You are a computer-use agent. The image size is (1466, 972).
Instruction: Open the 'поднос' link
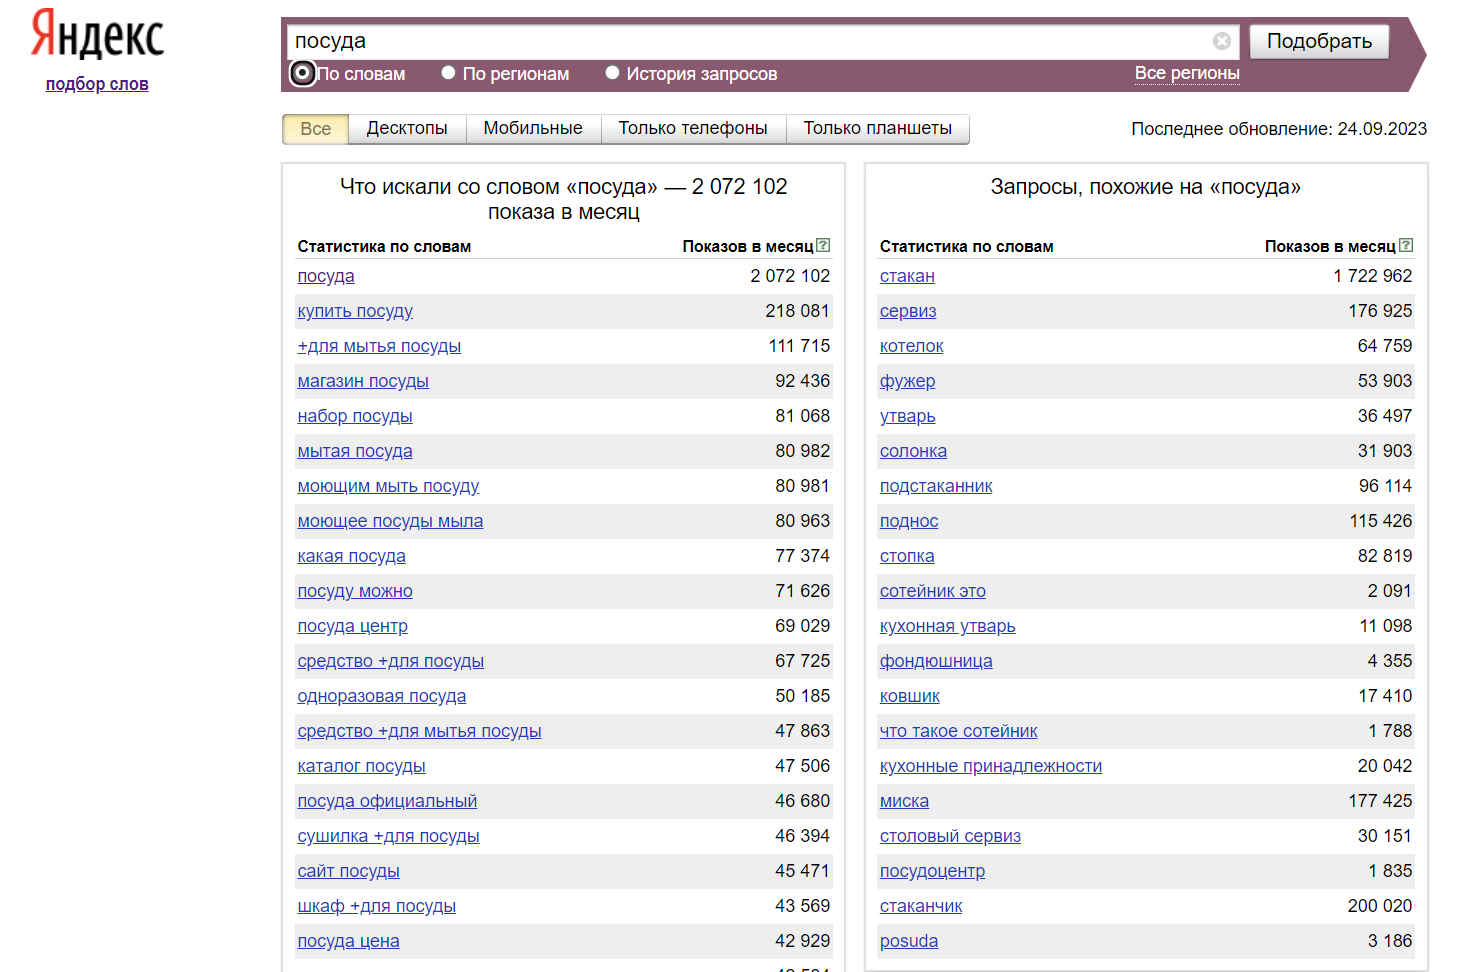909,521
